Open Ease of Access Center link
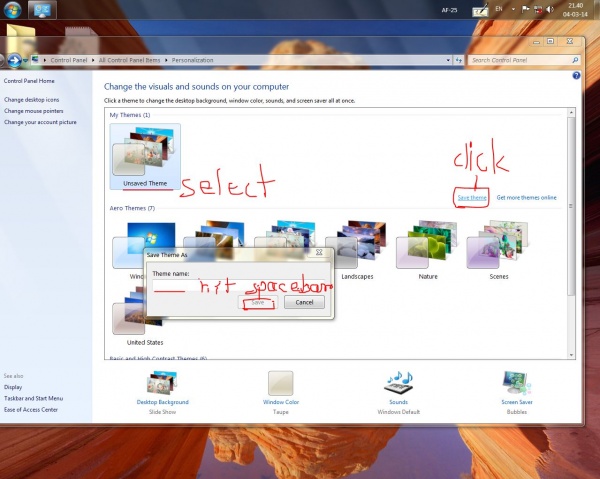This screenshot has width=600, height=479. (31, 410)
